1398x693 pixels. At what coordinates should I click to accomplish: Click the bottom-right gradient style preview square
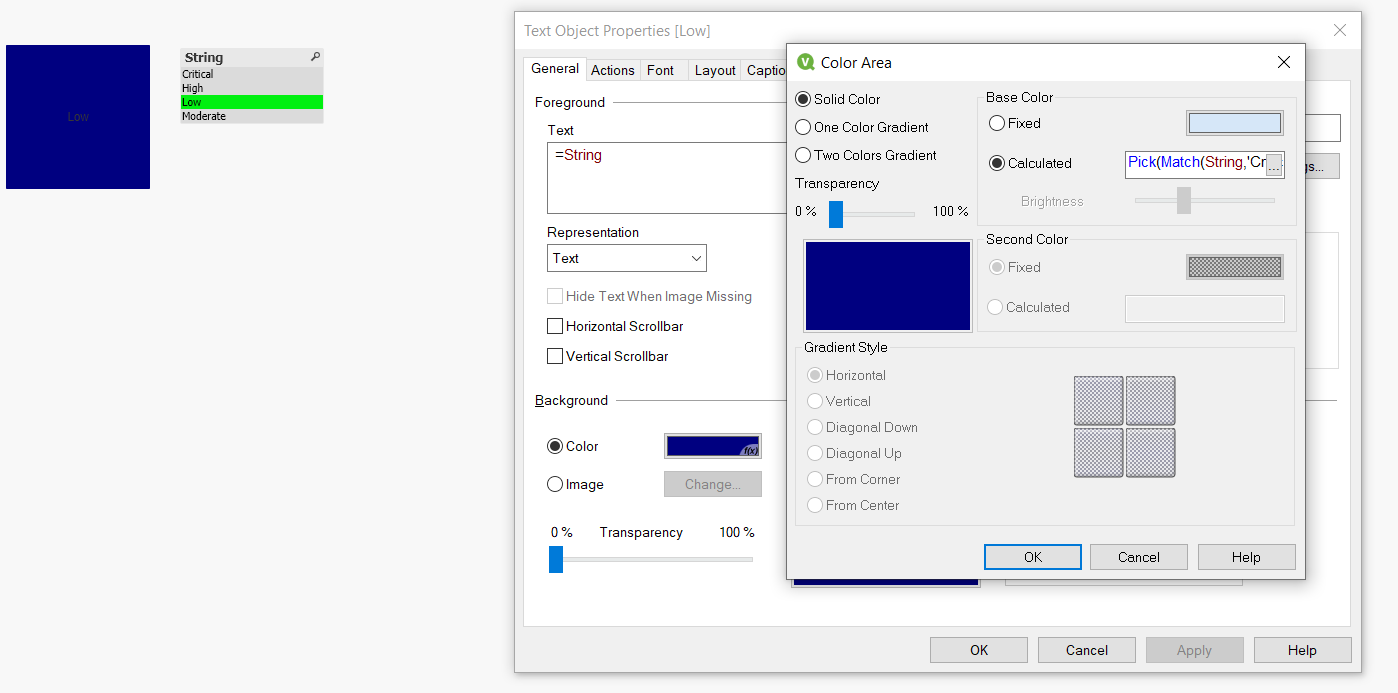coord(1150,452)
